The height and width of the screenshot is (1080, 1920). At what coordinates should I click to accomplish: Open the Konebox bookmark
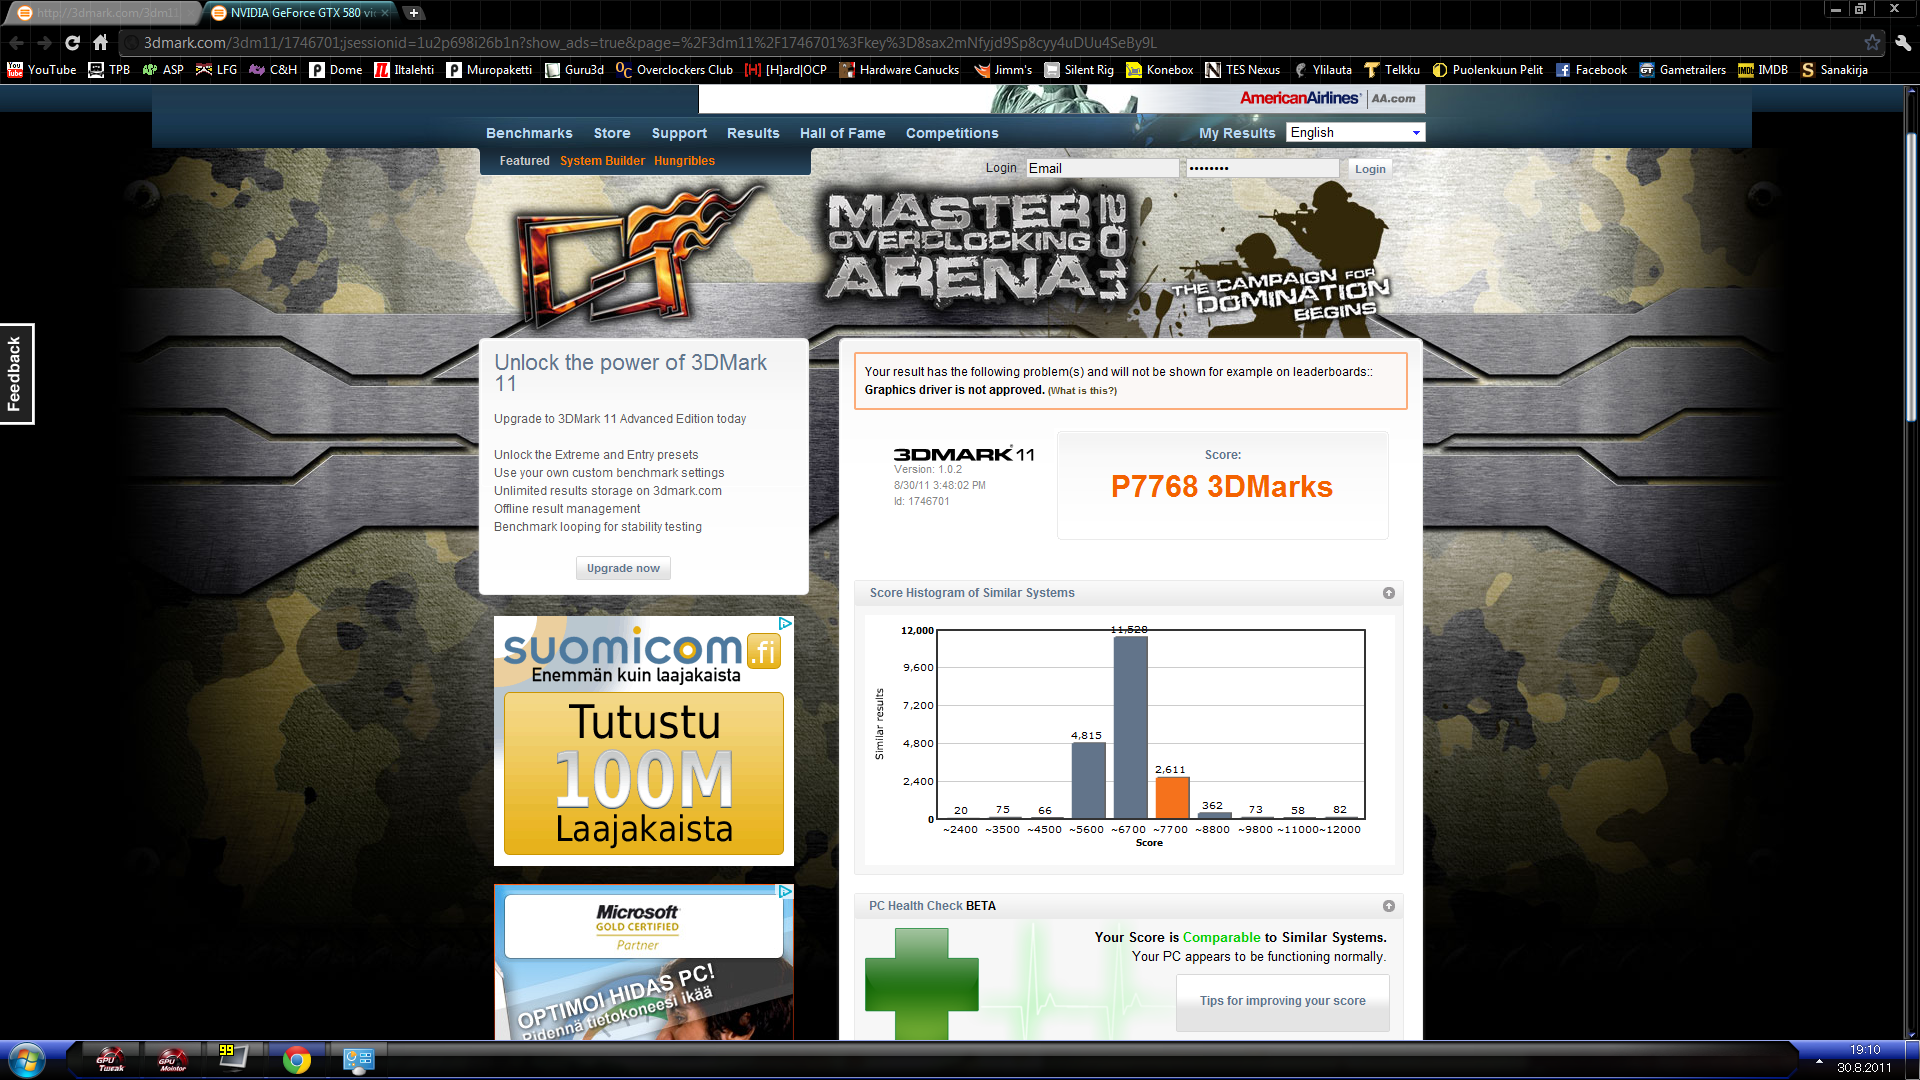1160,70
